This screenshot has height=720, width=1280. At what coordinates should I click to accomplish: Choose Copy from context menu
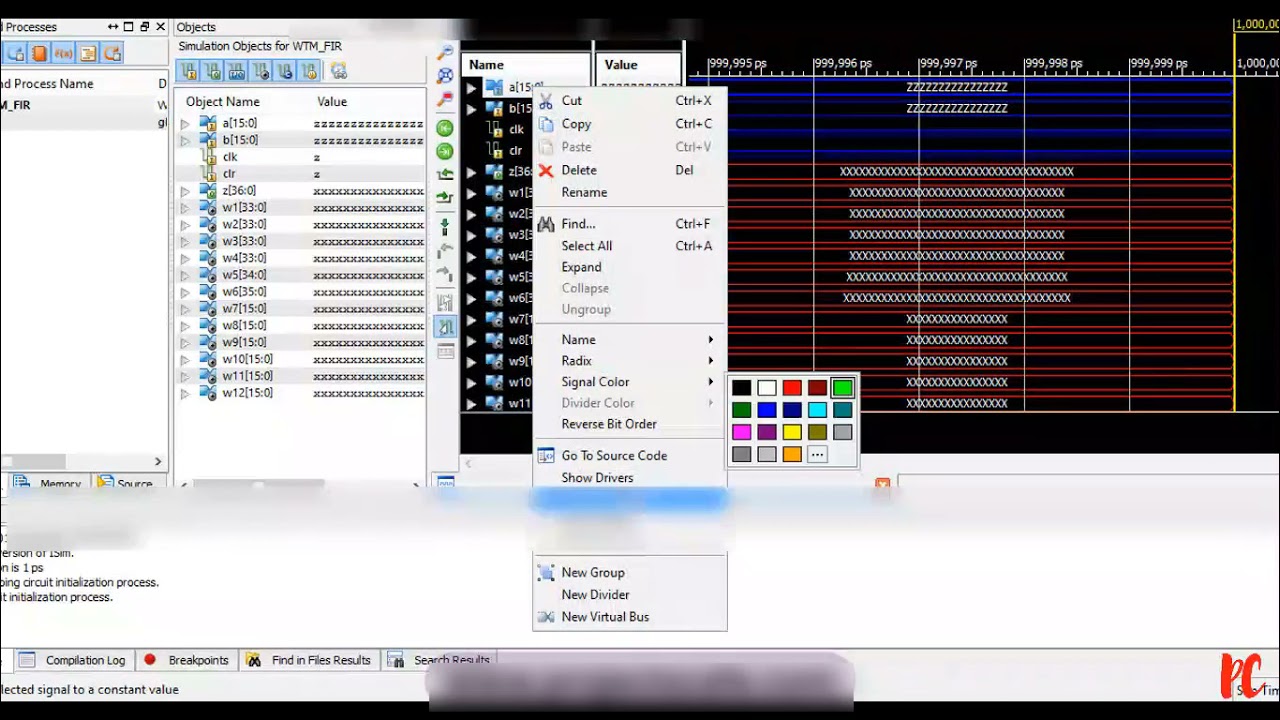[630, 124]
